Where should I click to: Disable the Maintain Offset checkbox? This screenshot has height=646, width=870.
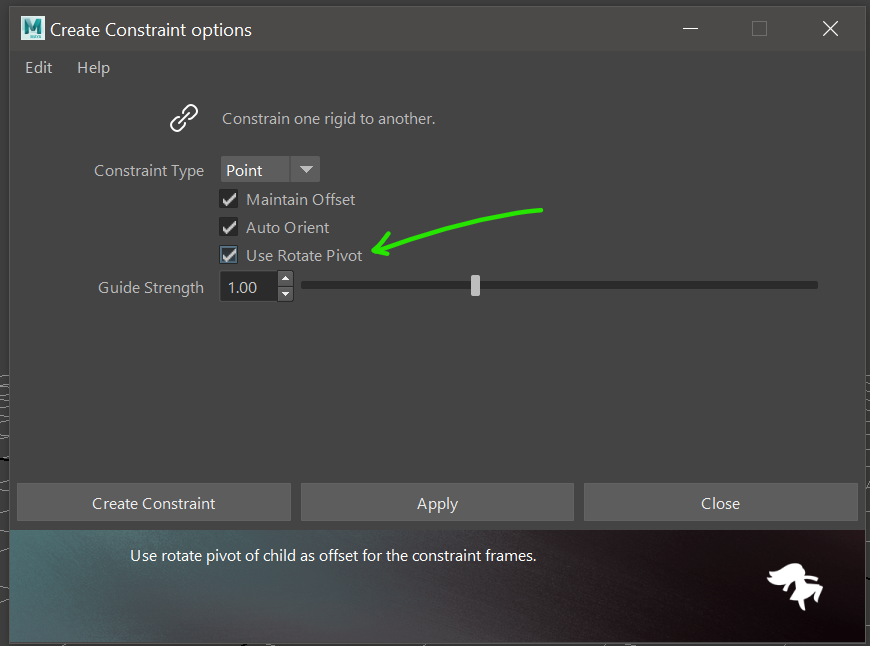tap(230, 199)
